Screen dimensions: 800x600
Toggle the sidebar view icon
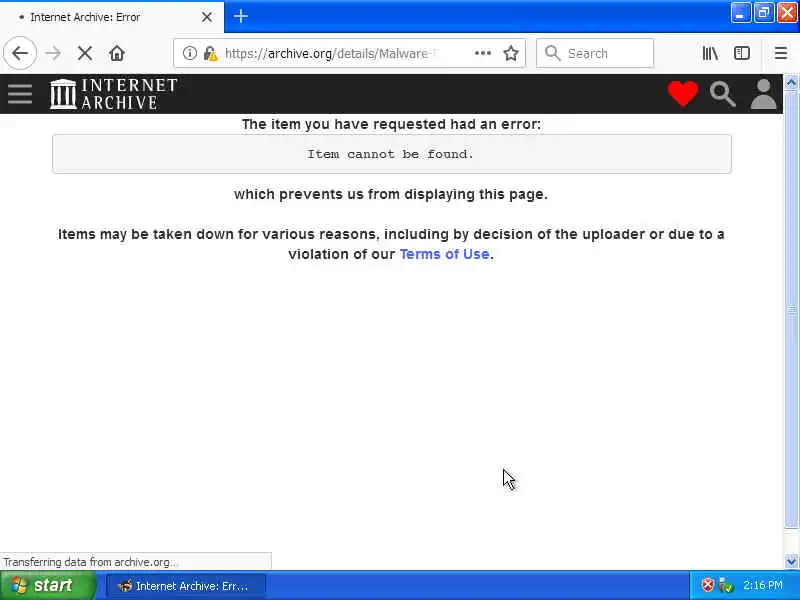coord(742,53)
